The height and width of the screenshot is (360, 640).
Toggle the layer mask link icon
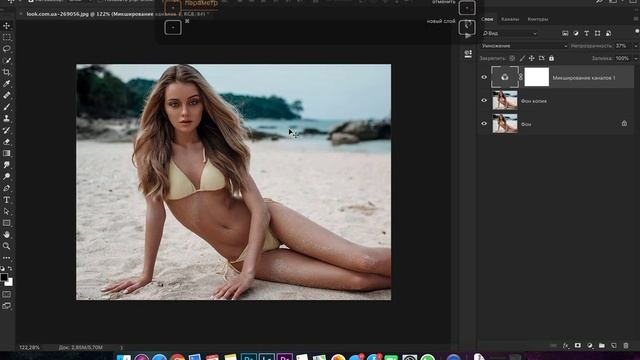point(521,77)
